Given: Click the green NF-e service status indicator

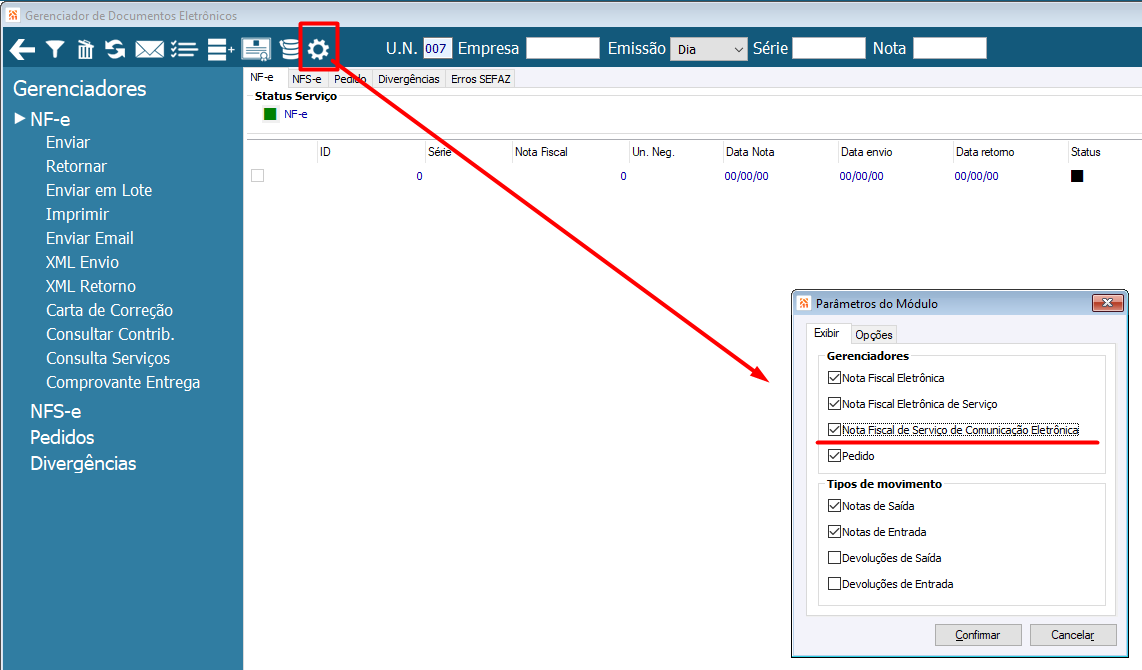Looking at the screenshot, I should pyautogui.click(x=270, y=114).
